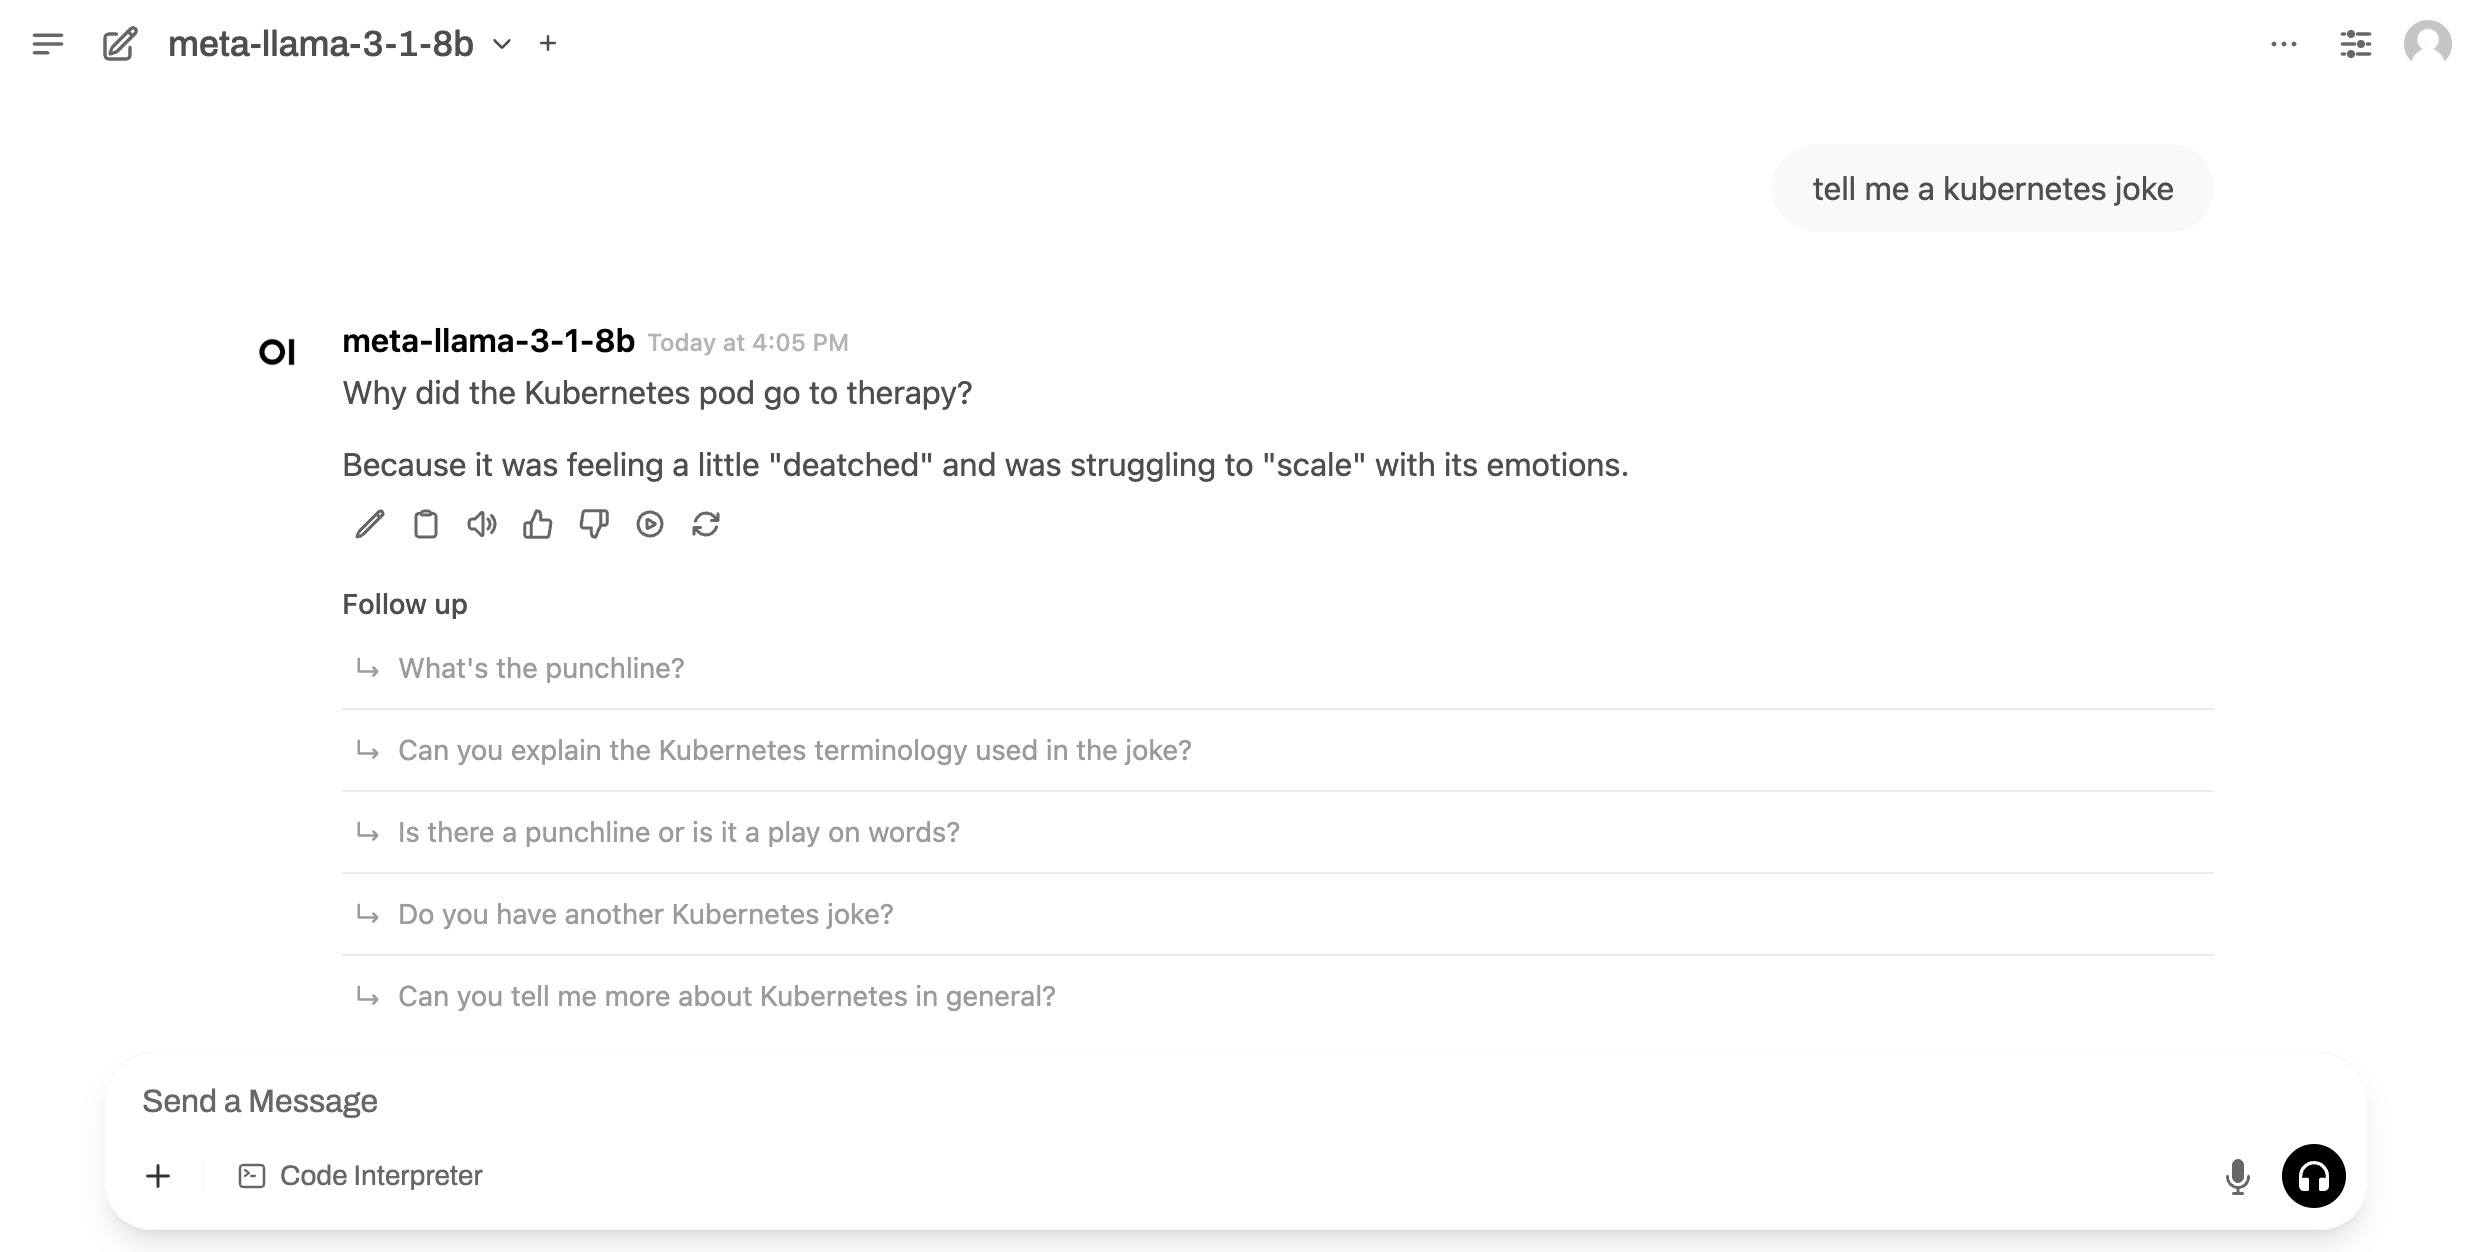2472x1252 pixels.
Task: Edit the assistant response with pencil
Action: tap(370, 524)
